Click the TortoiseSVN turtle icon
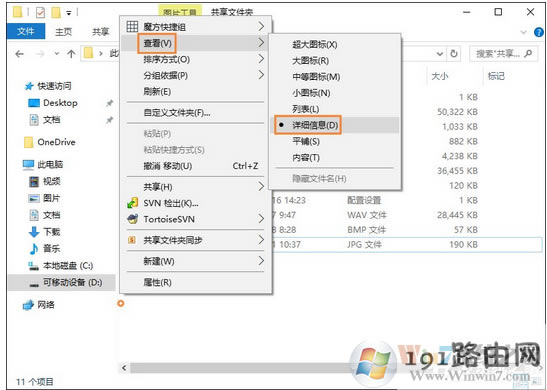Screen dimensions: 547x390 (133, 219)
